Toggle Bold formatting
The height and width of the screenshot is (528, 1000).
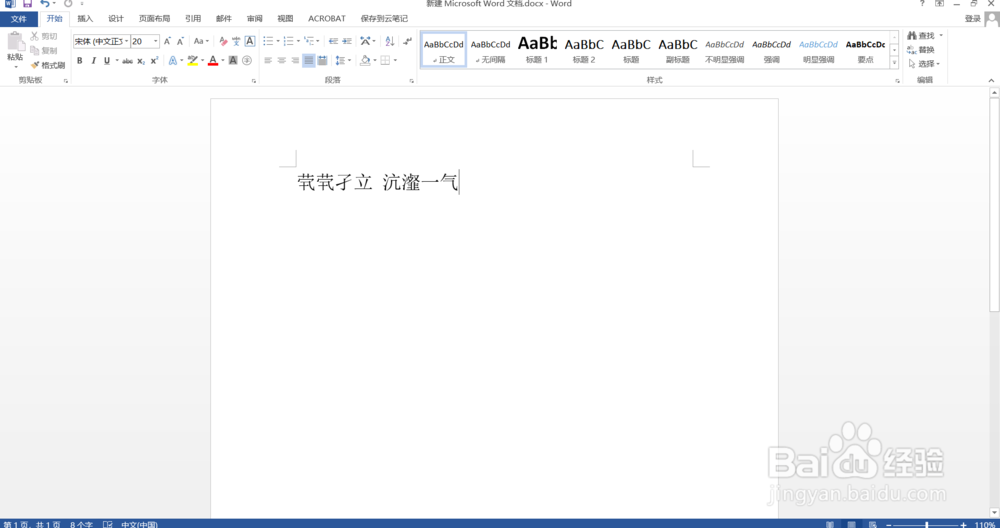tap(80, 61)
